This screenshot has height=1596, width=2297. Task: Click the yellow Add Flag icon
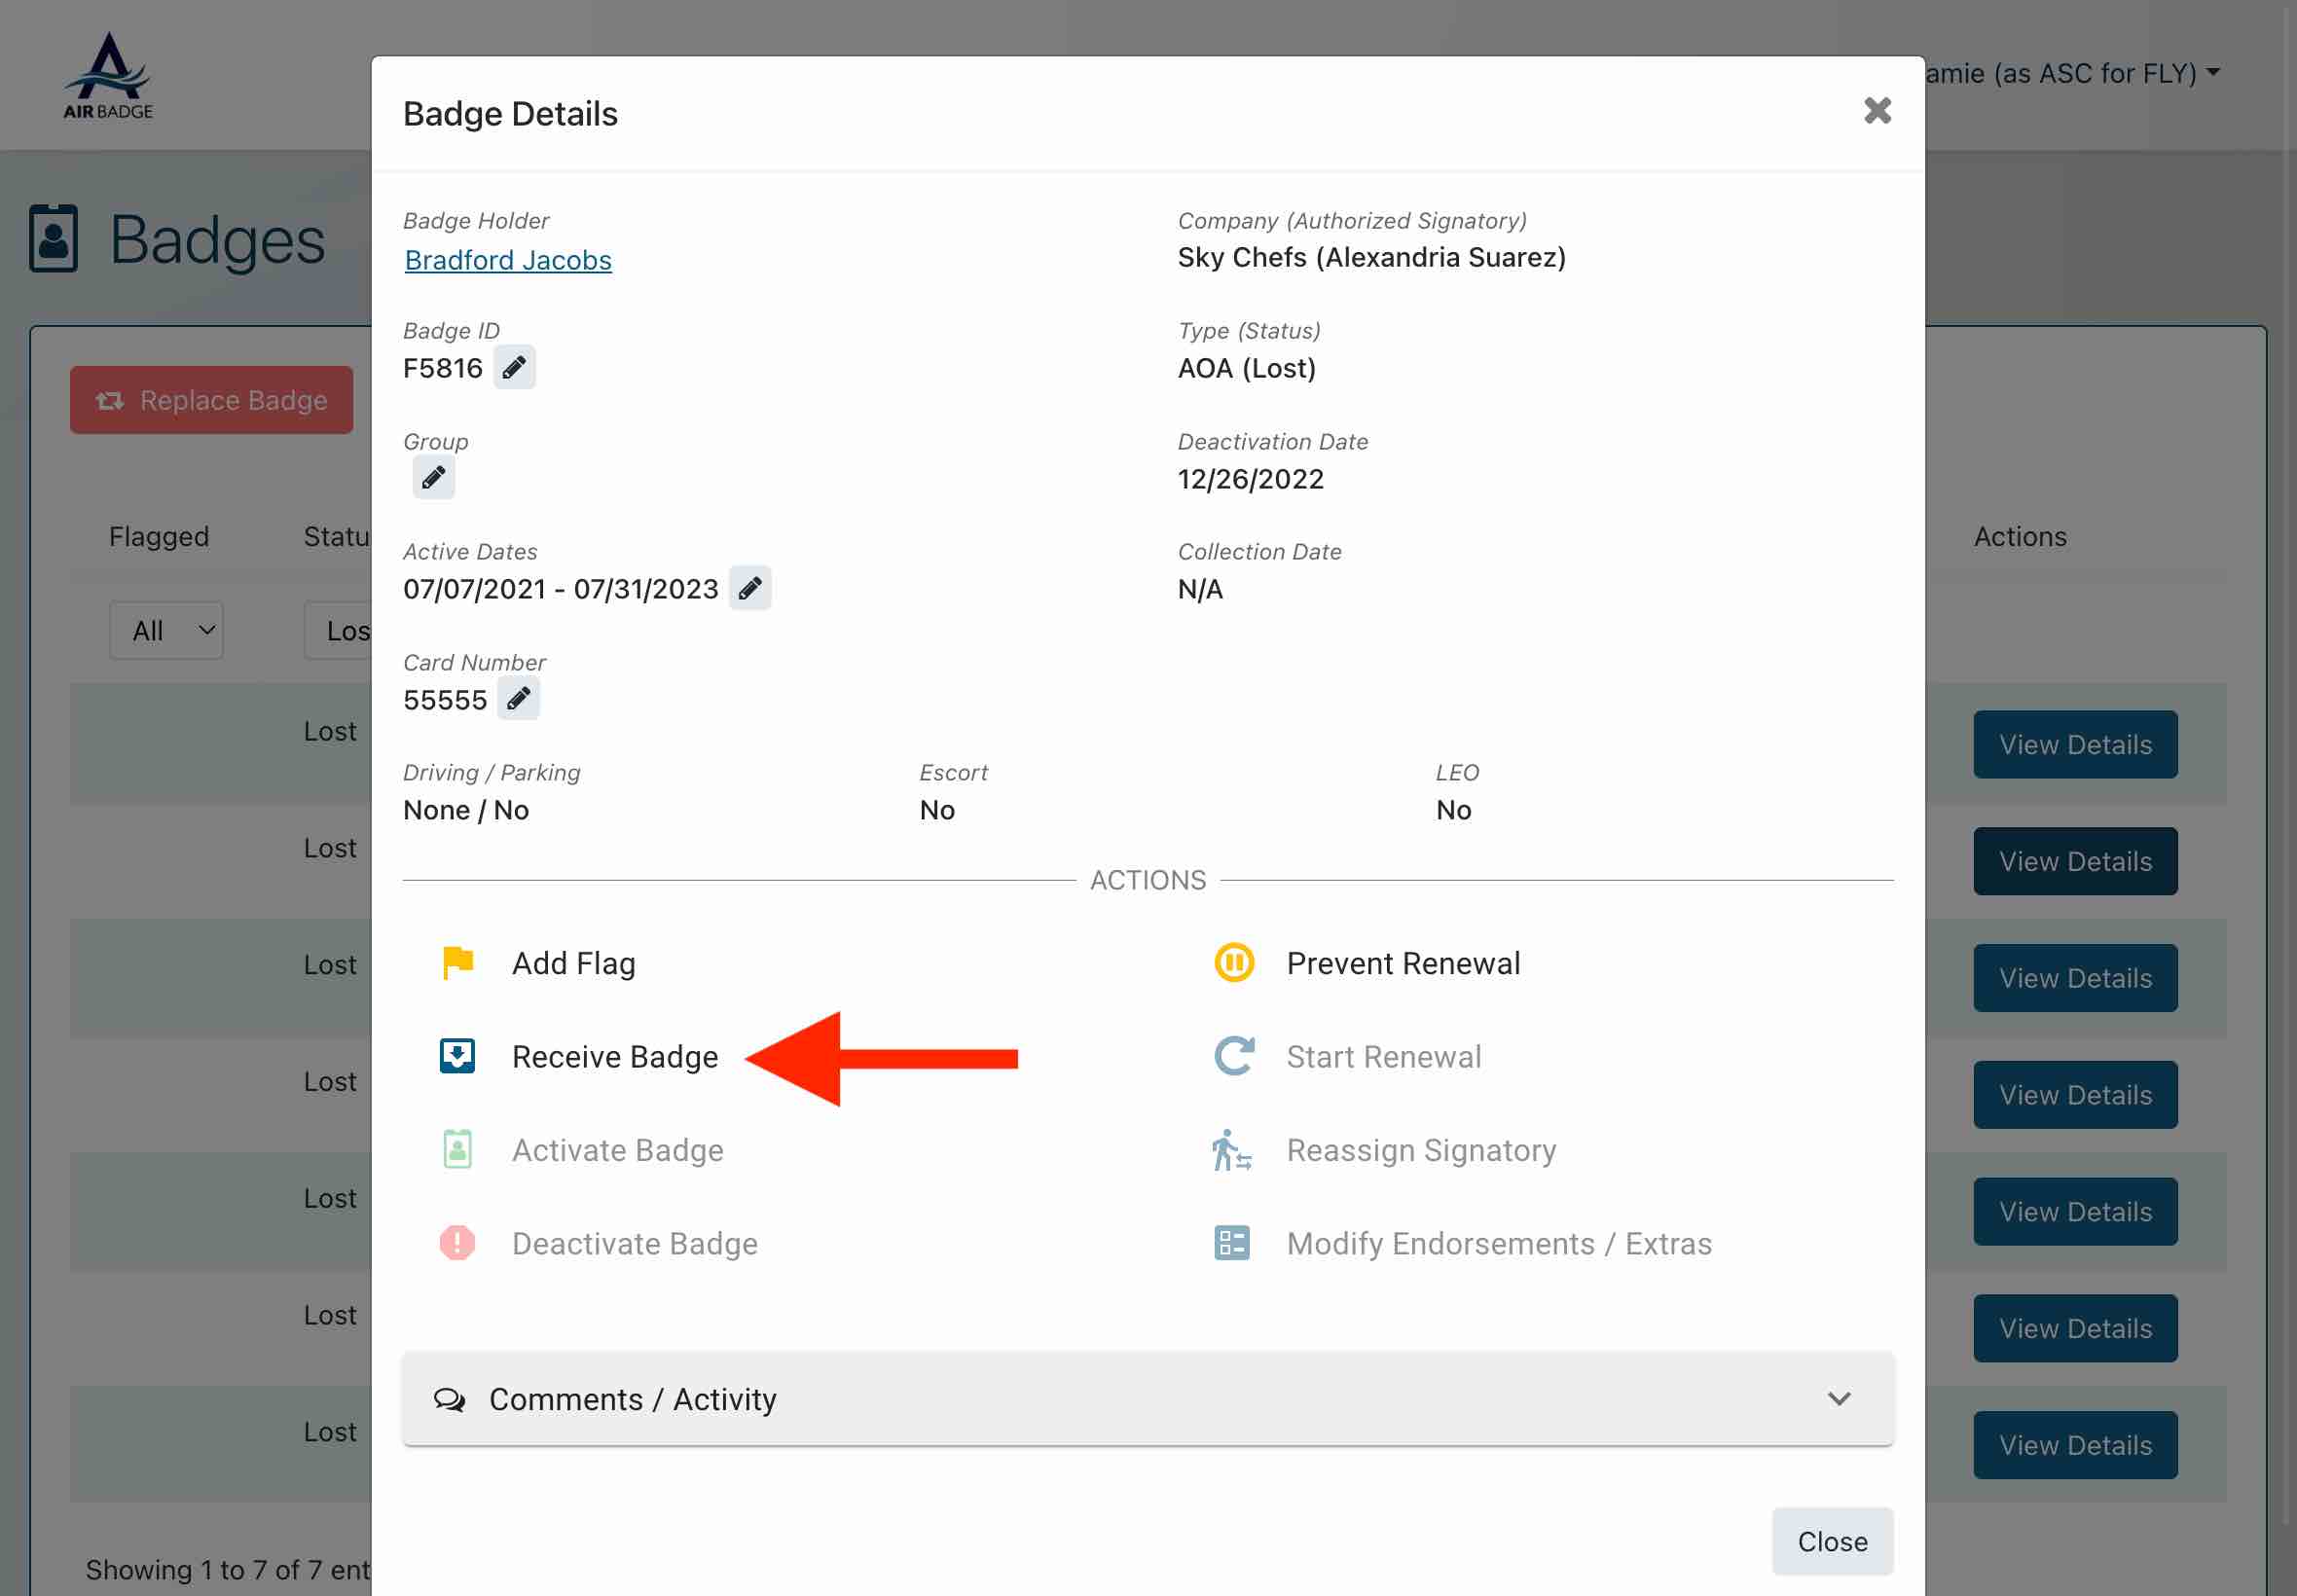tap(457, 963)
